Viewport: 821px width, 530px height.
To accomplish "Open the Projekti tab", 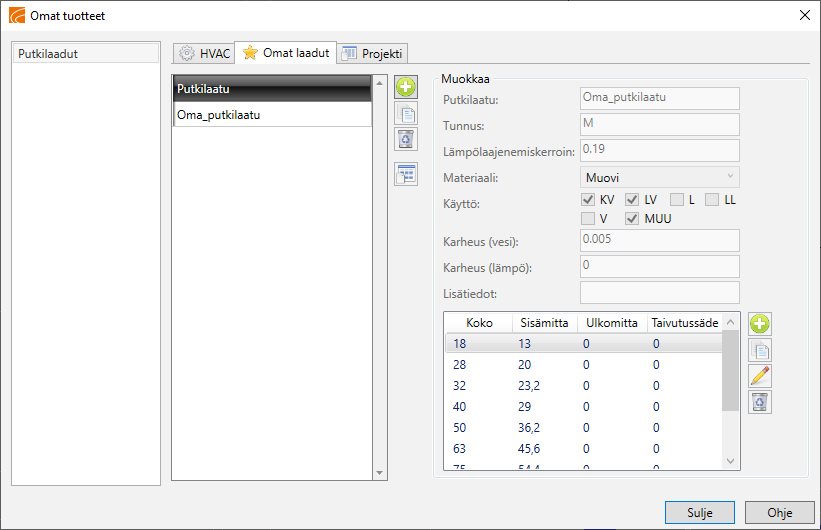I will pyautogui.click(x=373, y=53).
